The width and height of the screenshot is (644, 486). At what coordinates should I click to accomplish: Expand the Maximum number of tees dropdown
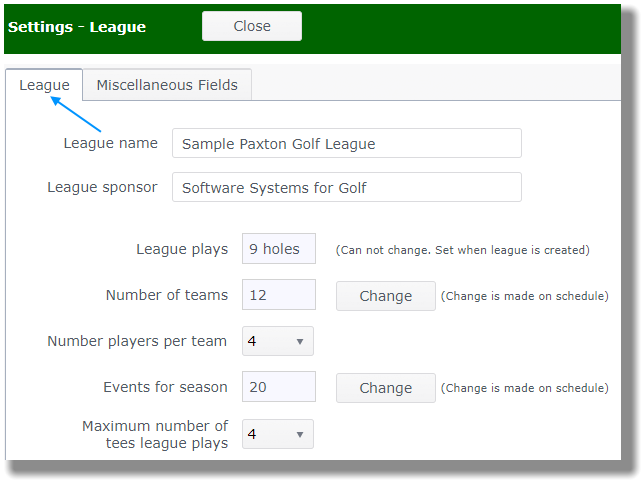(278, 434)
